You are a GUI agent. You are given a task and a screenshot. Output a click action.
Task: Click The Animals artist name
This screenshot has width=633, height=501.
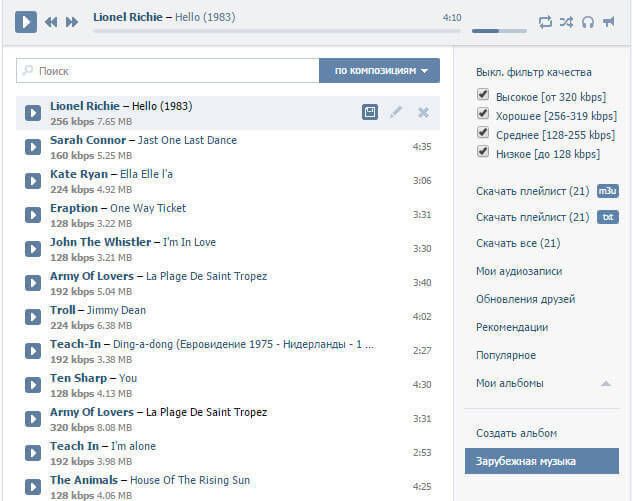[84, 480]
